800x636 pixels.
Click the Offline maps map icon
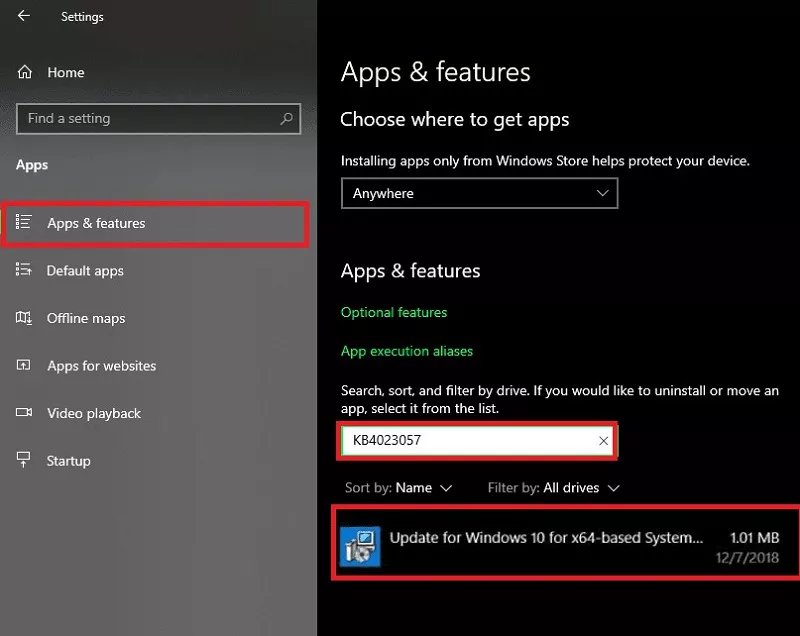pyautogui.click(x=25, y=318)
